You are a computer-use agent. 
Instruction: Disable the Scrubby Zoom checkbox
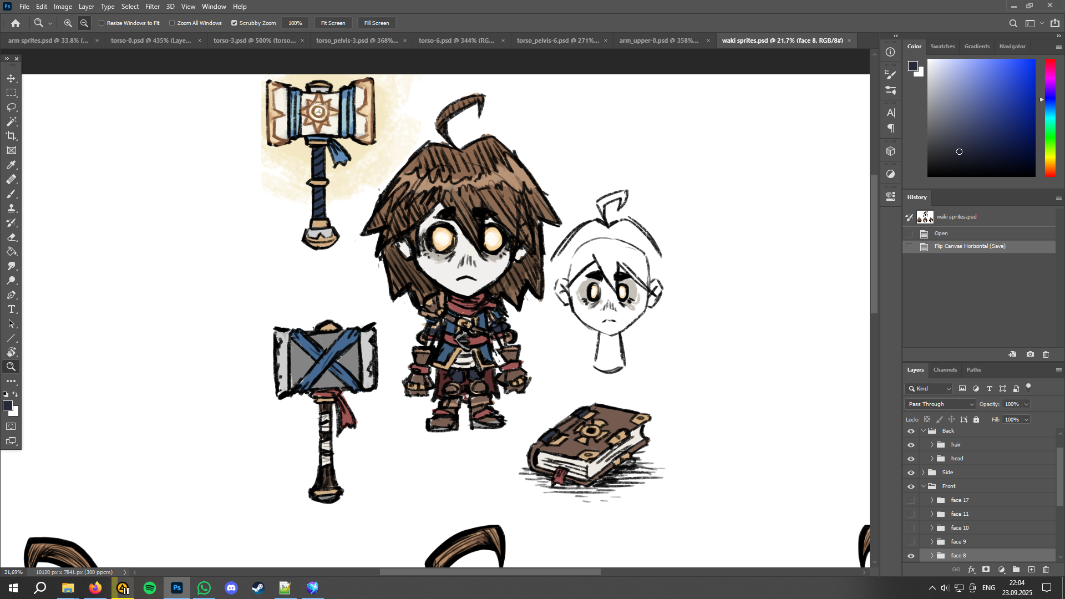(234, 22)
